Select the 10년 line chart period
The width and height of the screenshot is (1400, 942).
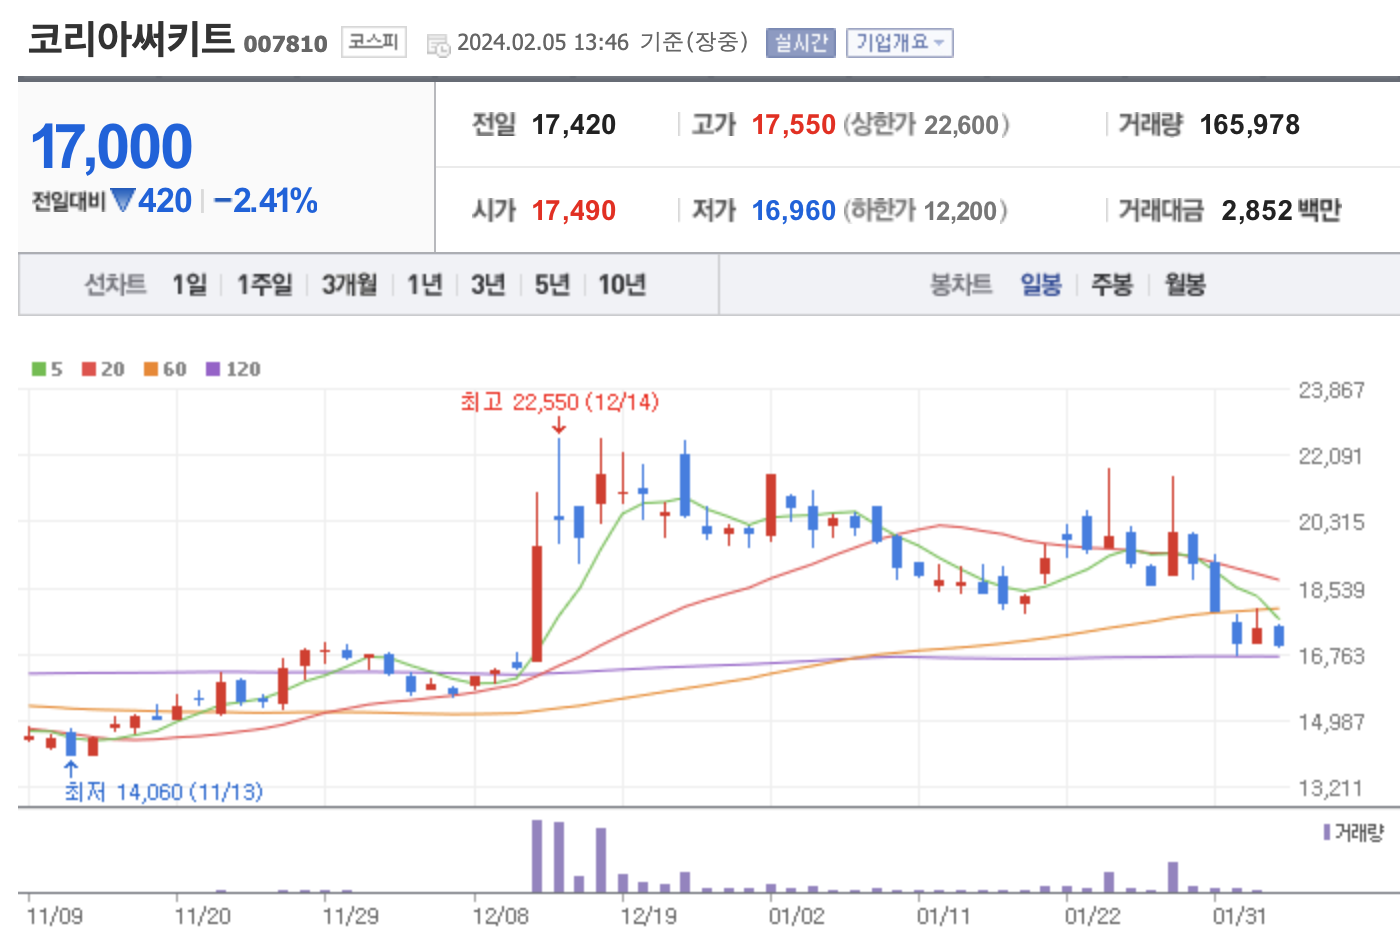coord(622,285)
